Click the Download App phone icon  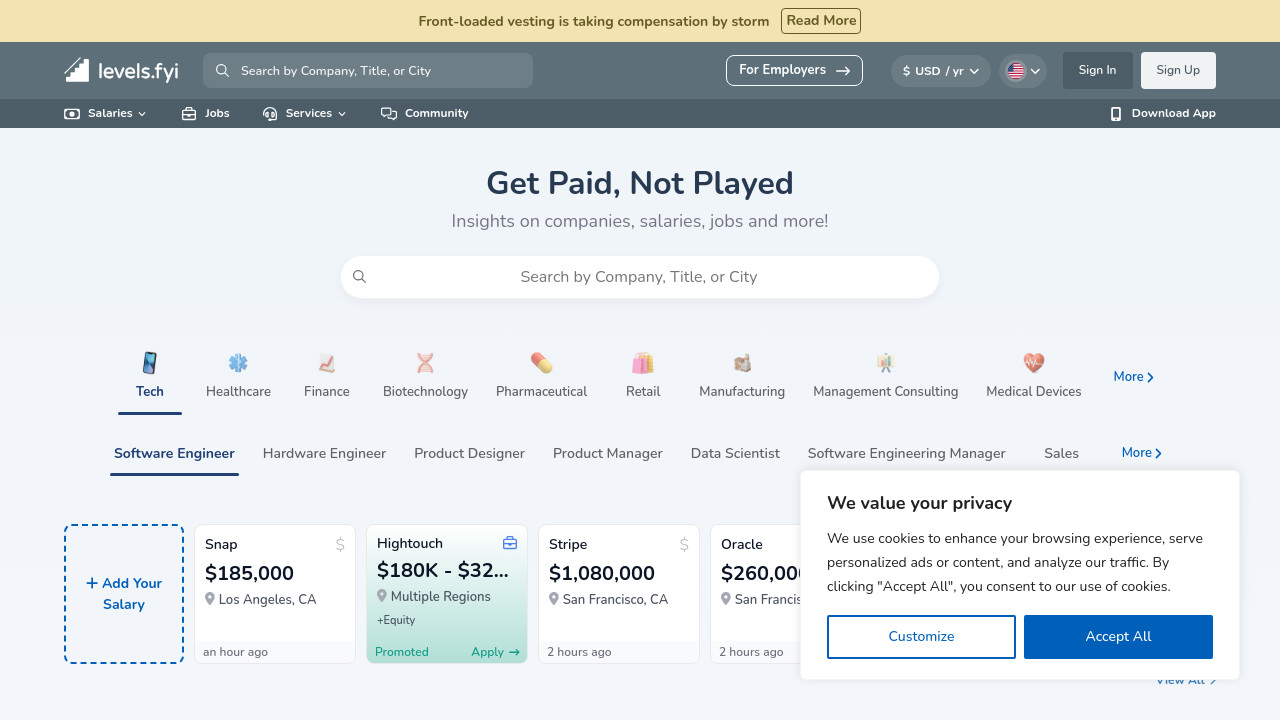tap(1115, 113)
